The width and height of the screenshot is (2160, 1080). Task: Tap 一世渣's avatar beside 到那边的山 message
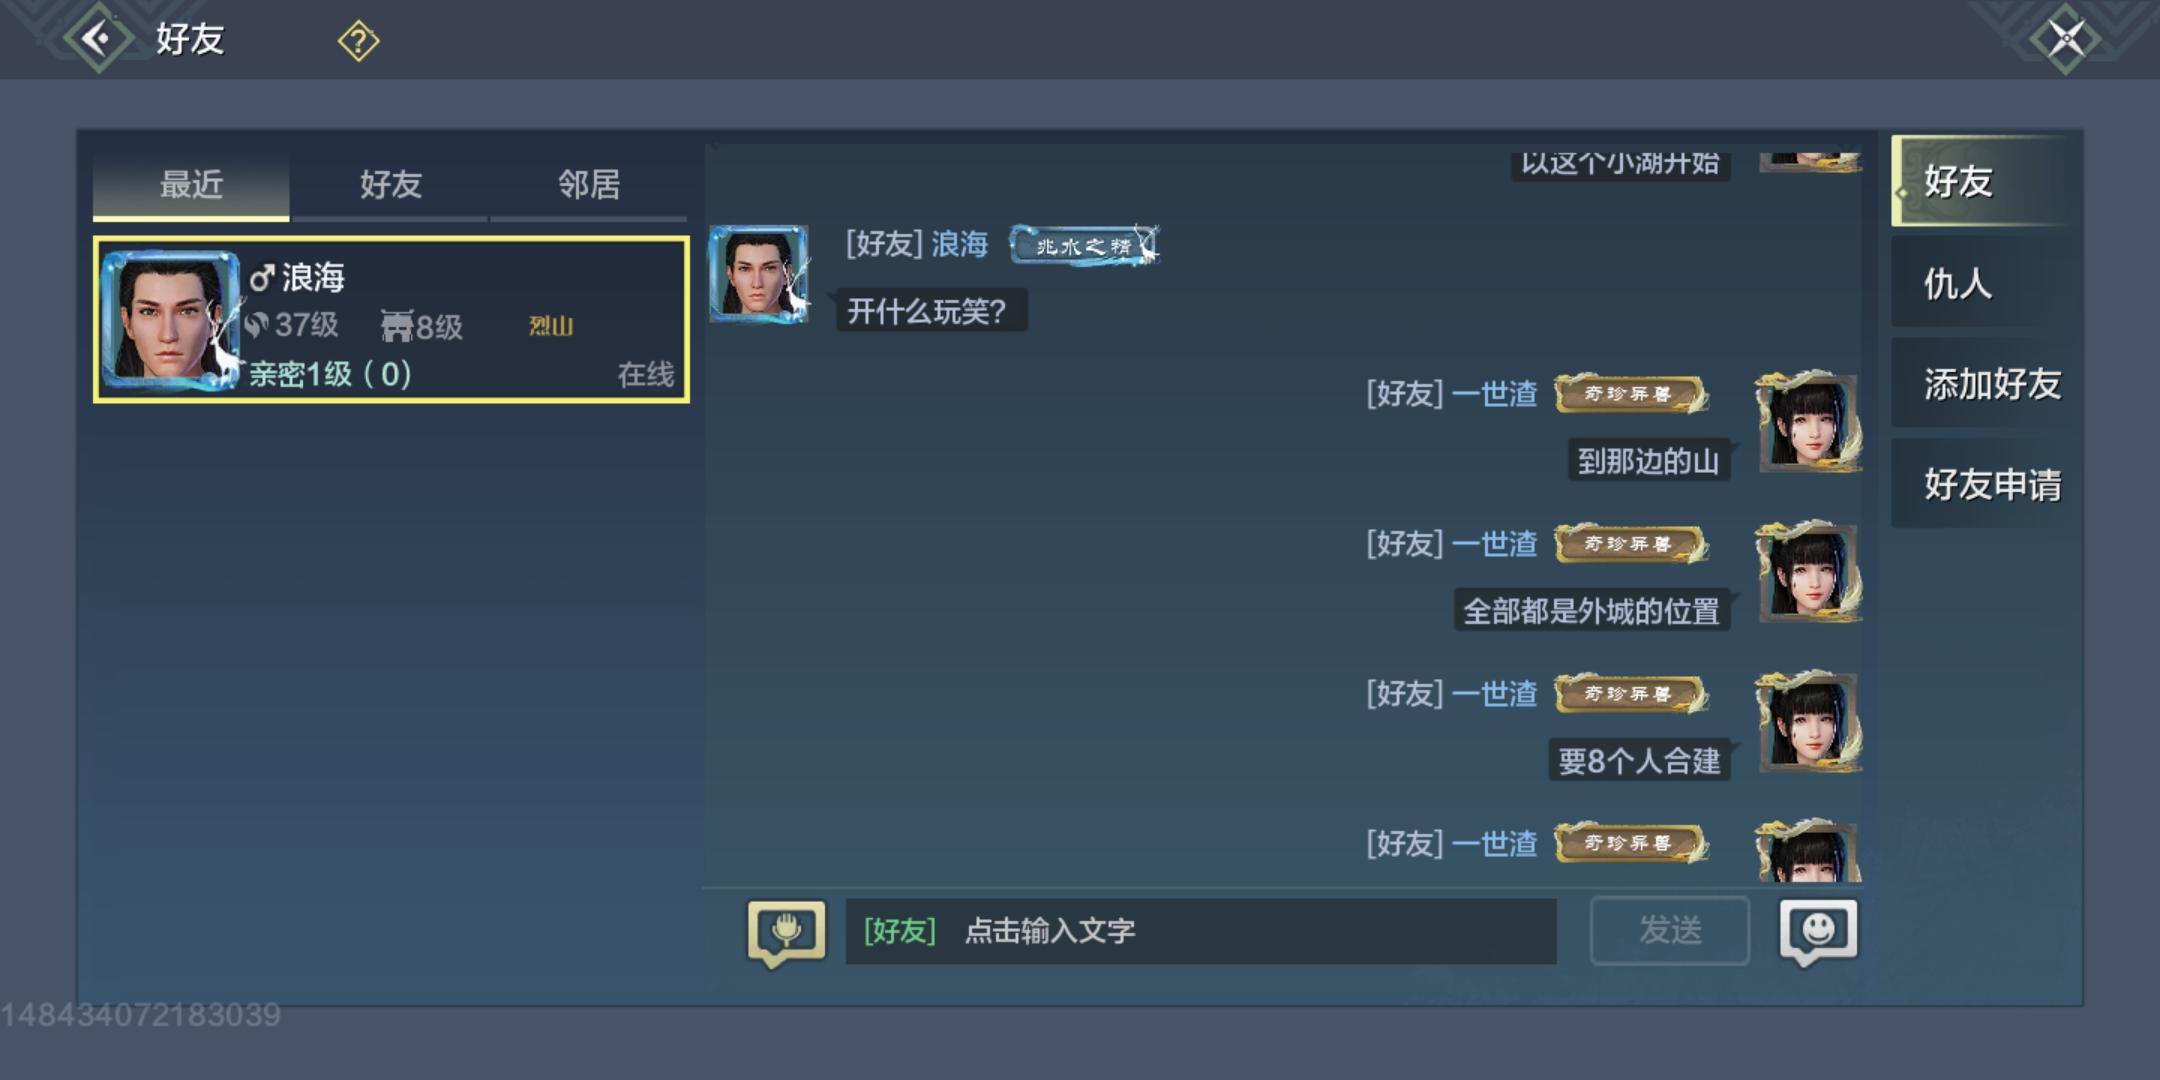pos(1808,421)
